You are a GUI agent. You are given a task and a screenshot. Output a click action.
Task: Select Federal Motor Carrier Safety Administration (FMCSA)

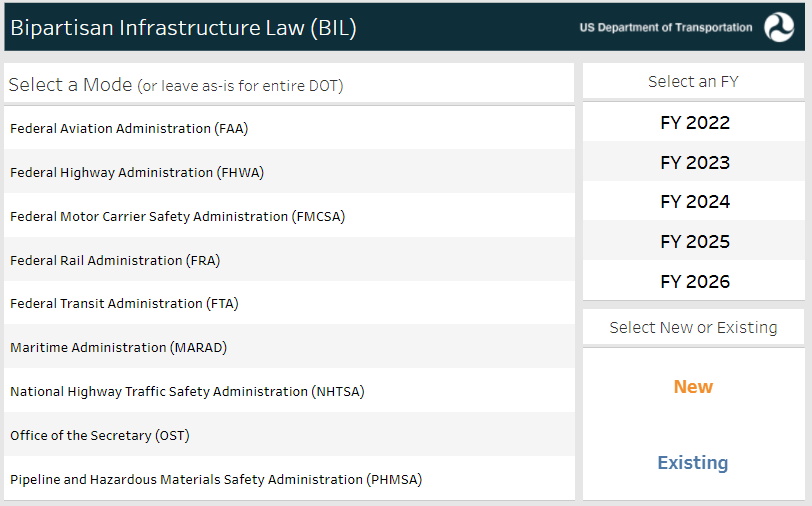pyautogui.click(x=177, y=216)
